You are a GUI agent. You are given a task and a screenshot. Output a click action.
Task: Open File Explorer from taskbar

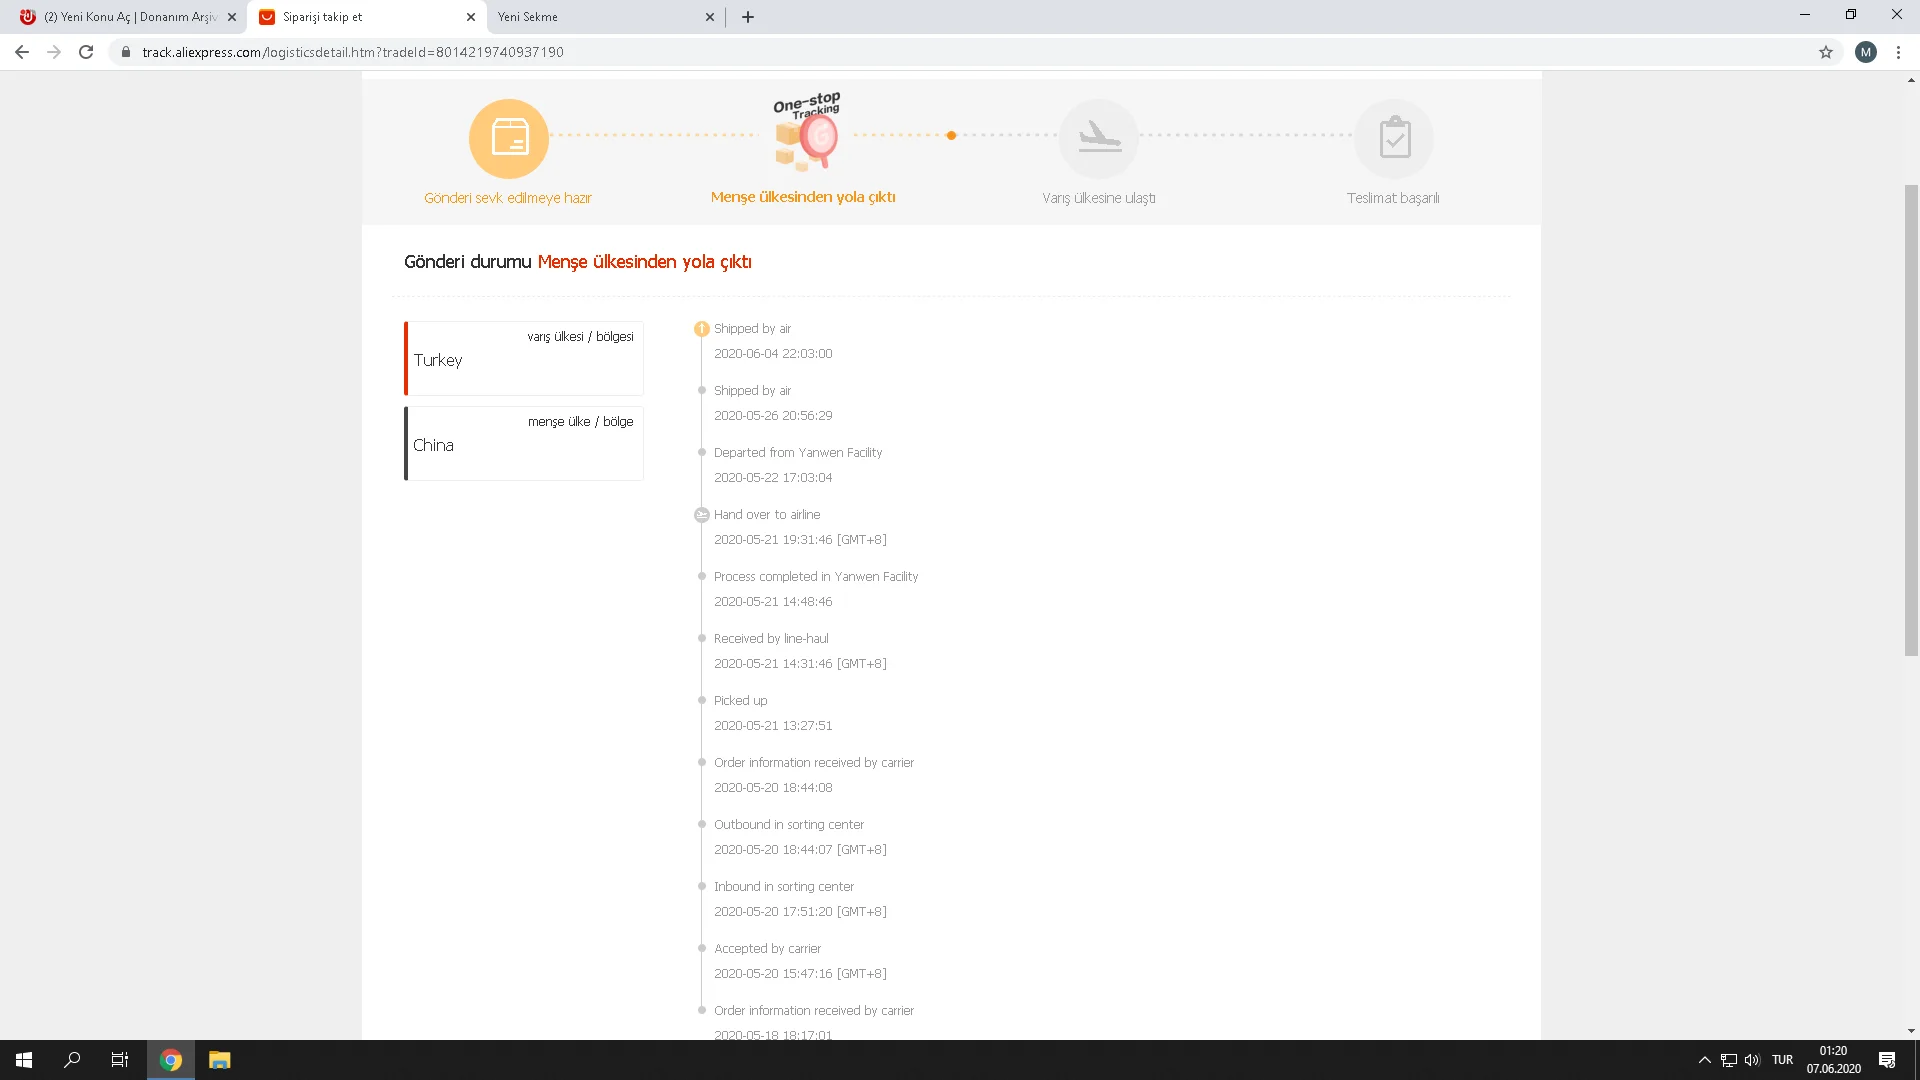(x=219, y=1060)
